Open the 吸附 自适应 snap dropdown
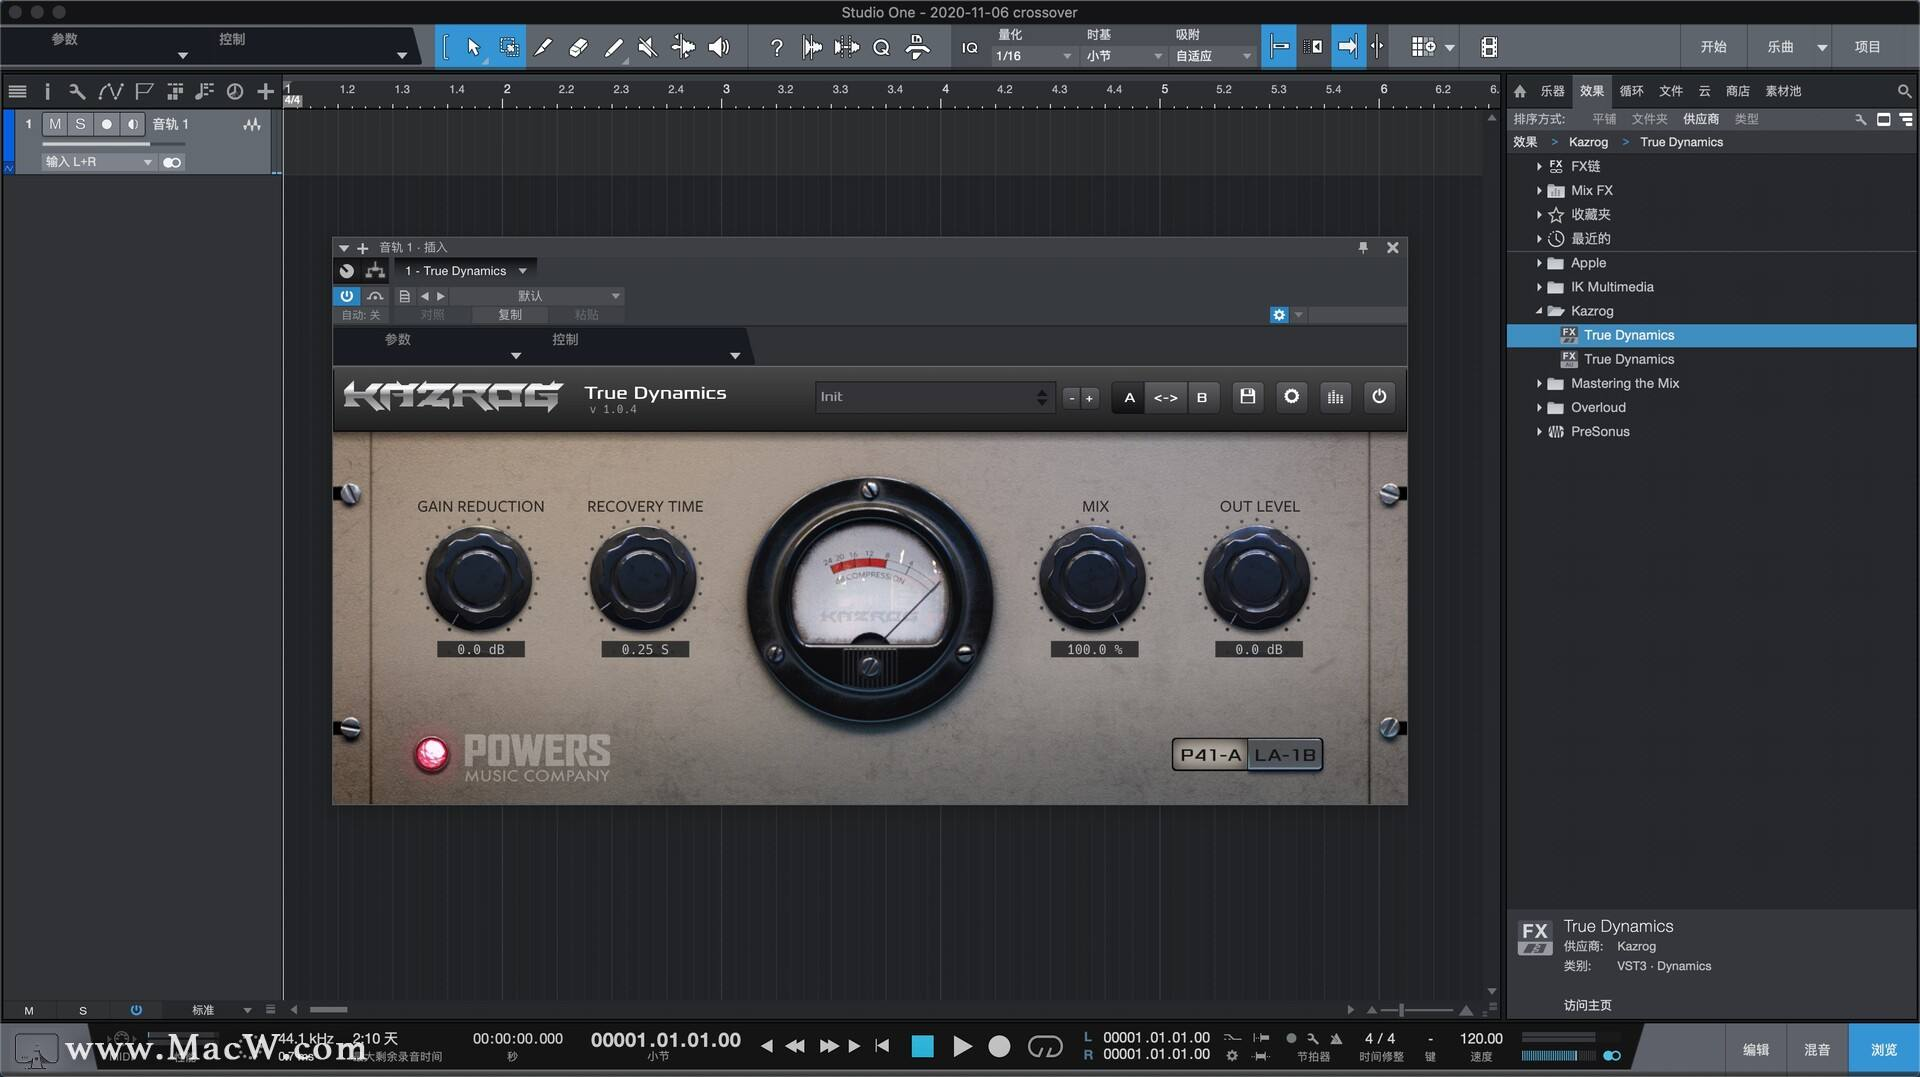This screenshot has height=1077, width=1920. point(1213,56)
